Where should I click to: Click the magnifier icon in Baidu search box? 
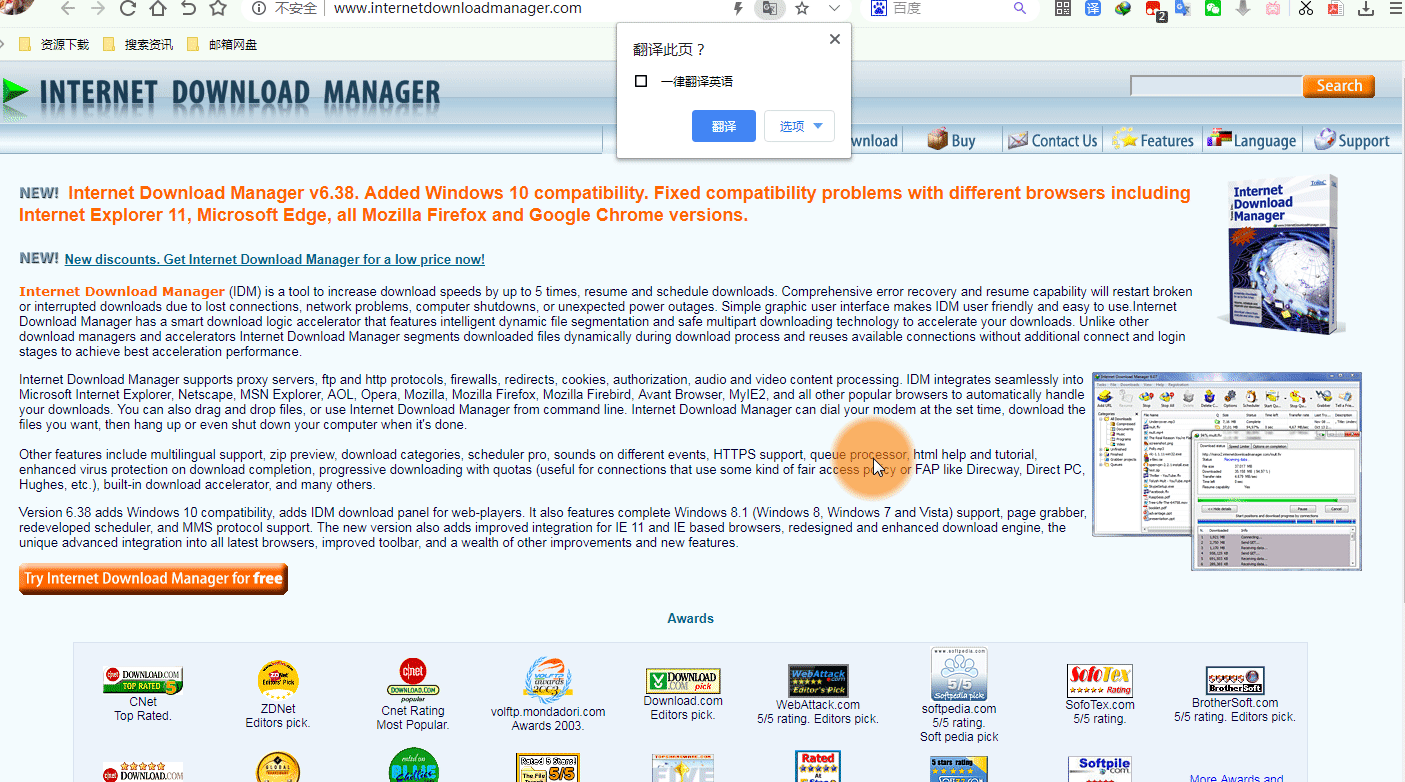click(1020, 8)
